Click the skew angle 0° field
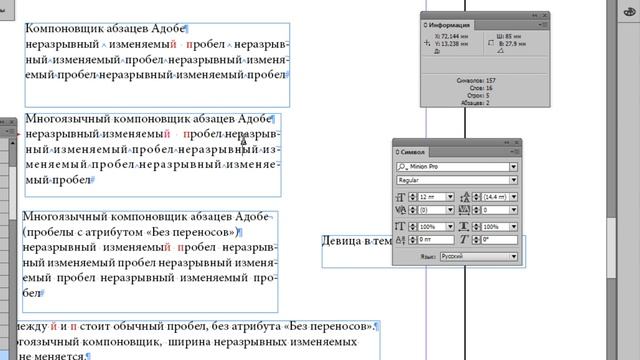Screen dimensions: 640x360 click(499, 240)
